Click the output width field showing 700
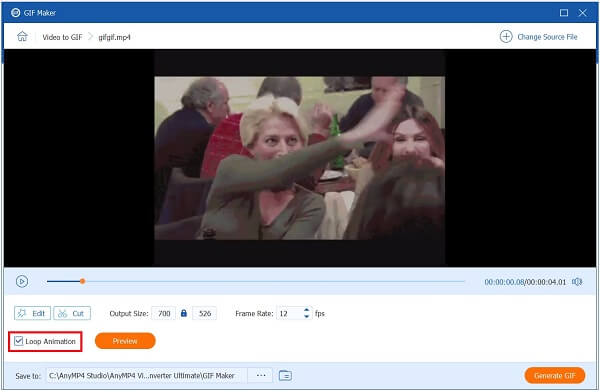600x392 pixels. point(164,313)
